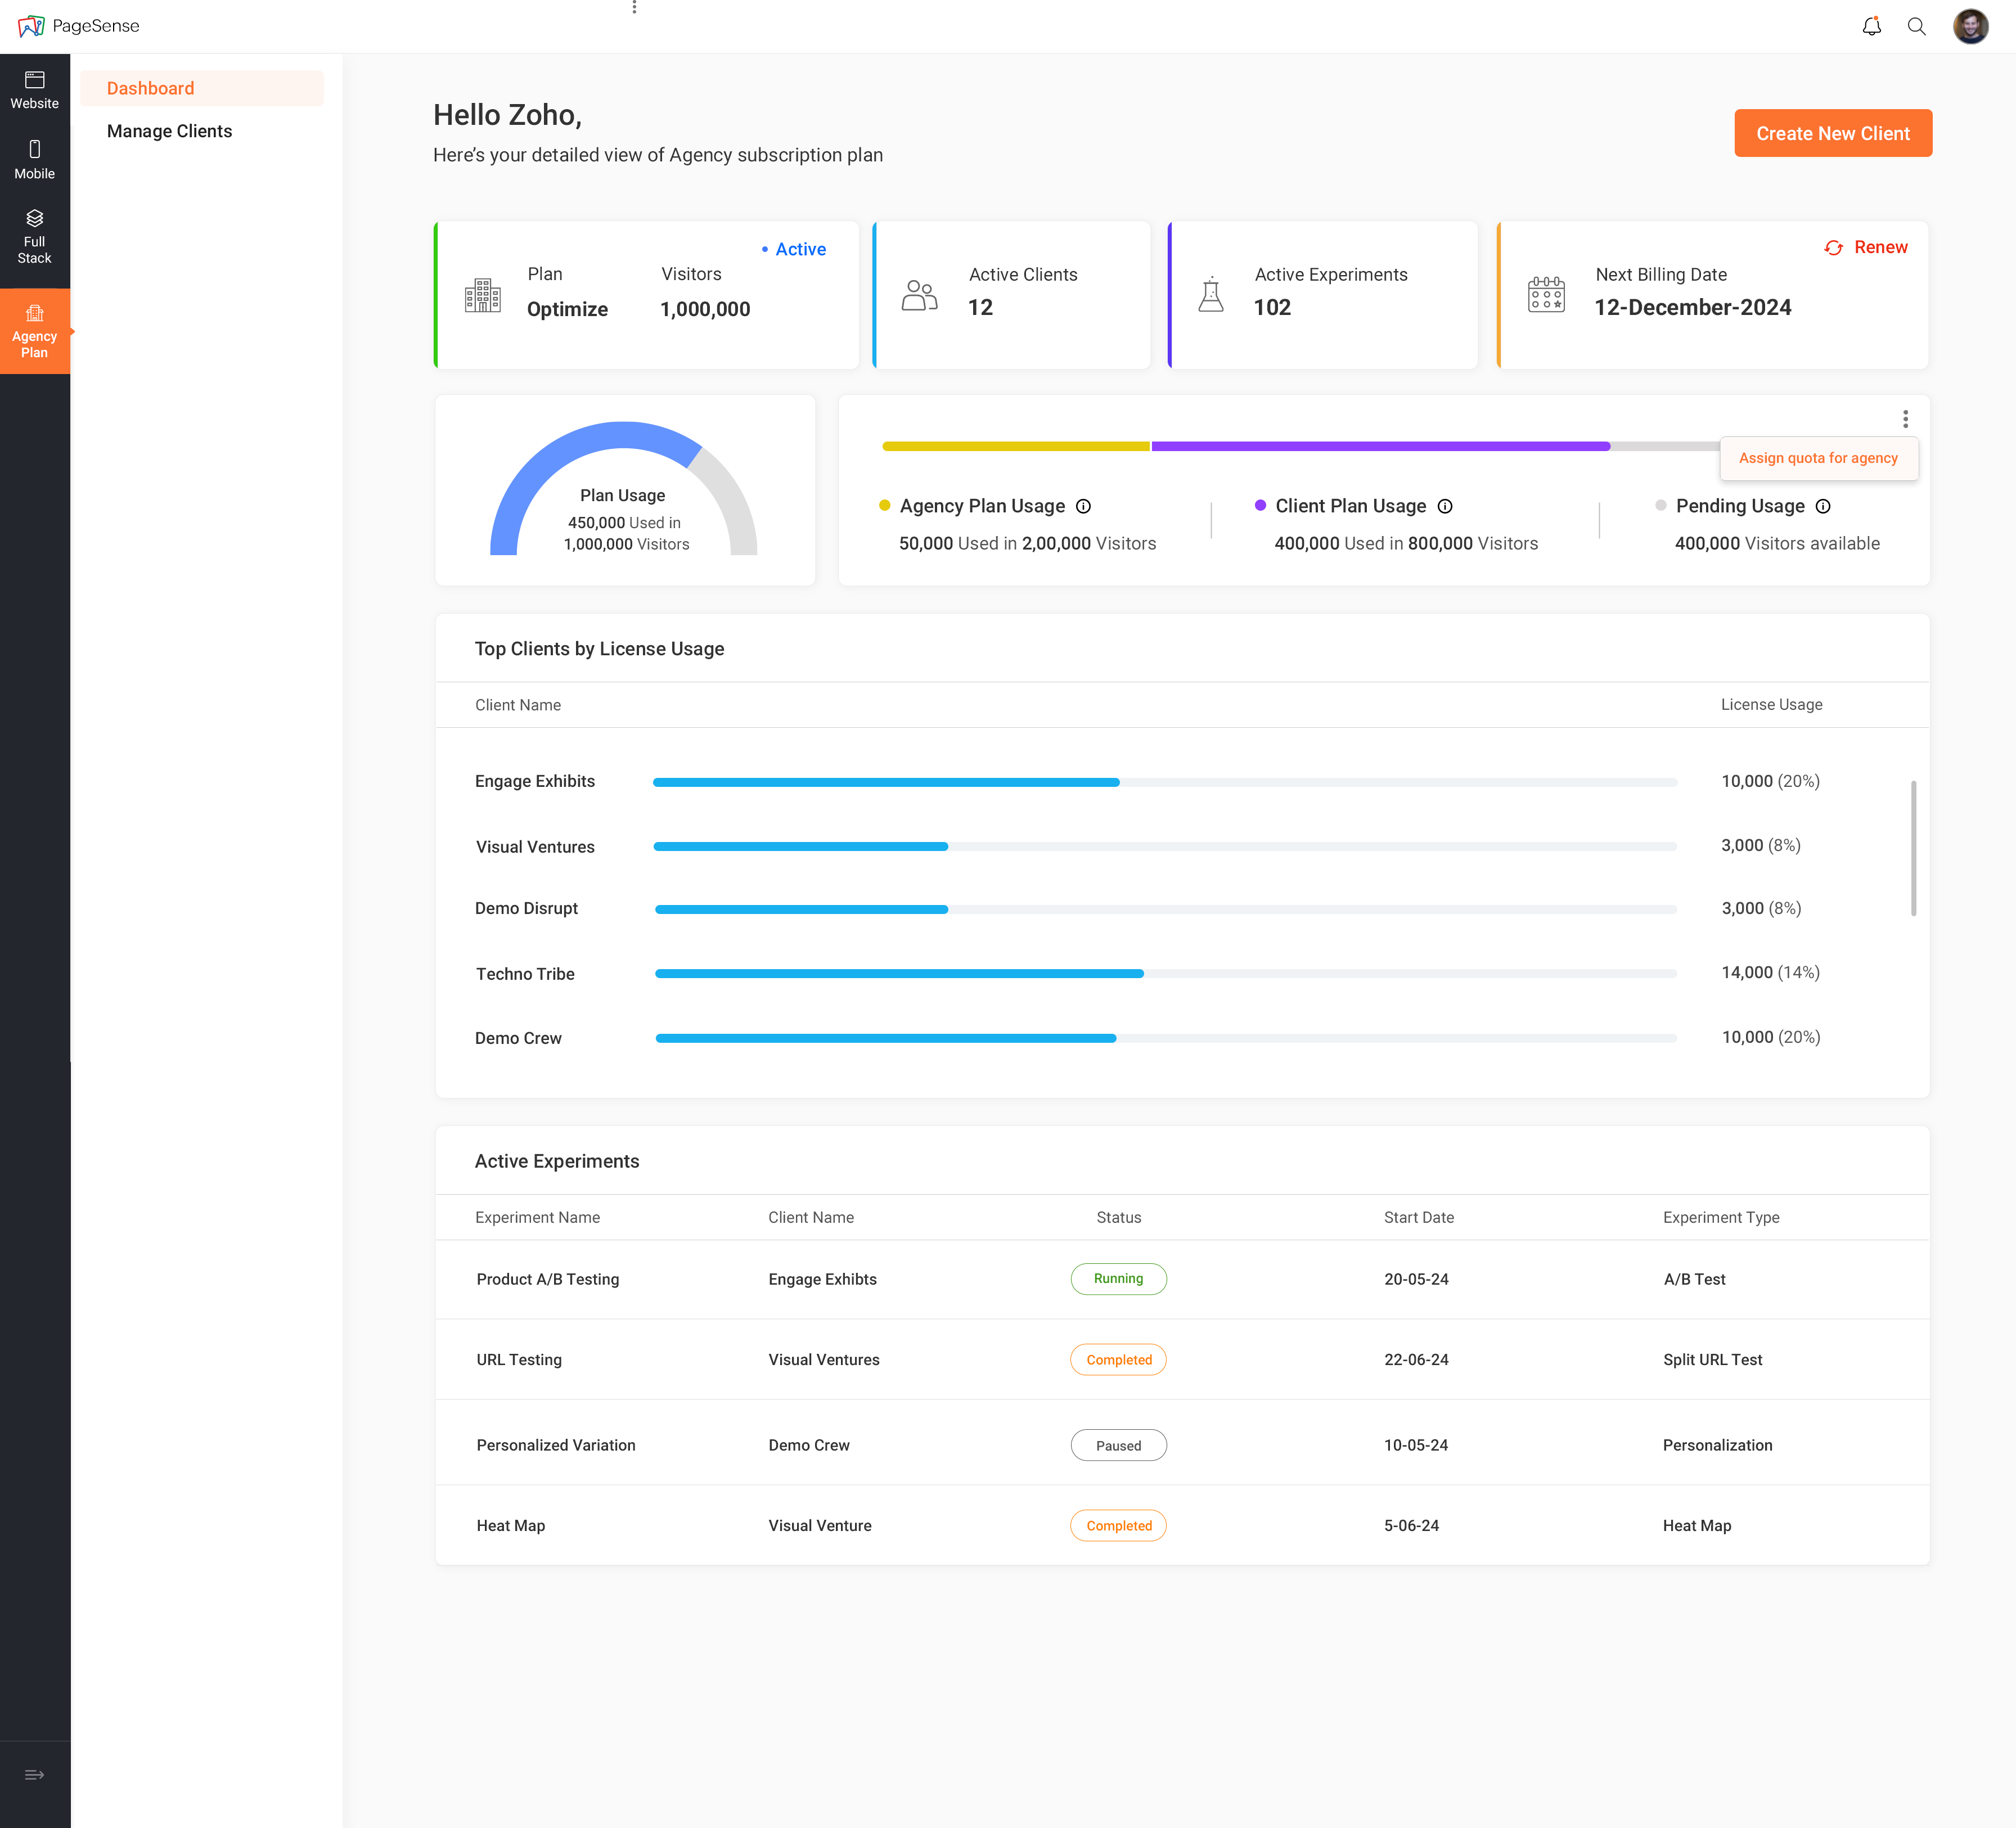Open the user profile avatar
The width and height of the screenshot is (2016, 1828).
tap(1970, 27)
